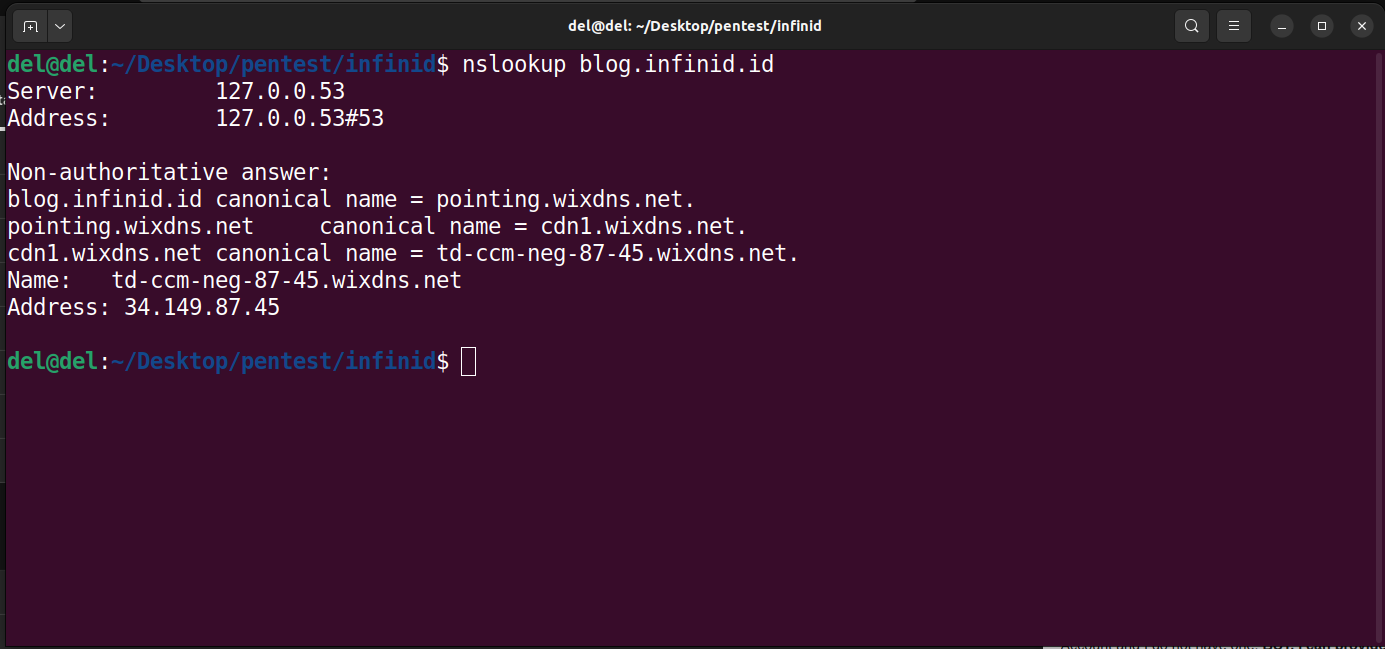Close the terminal window
This screenshot has width=1385, height=649.
1361,26
